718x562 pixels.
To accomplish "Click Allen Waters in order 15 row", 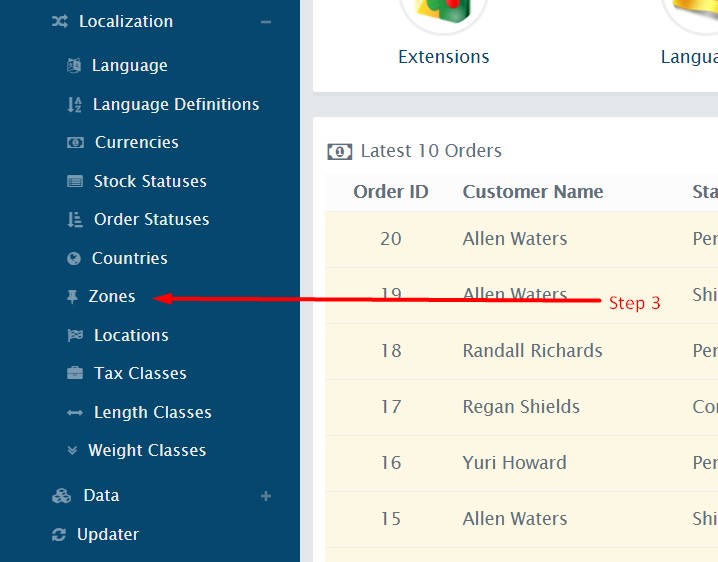I will (x=515, y=519).
